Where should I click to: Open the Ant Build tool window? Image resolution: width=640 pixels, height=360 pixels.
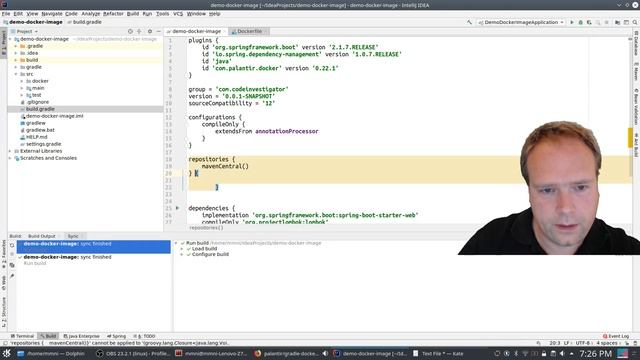click(636, 145)
